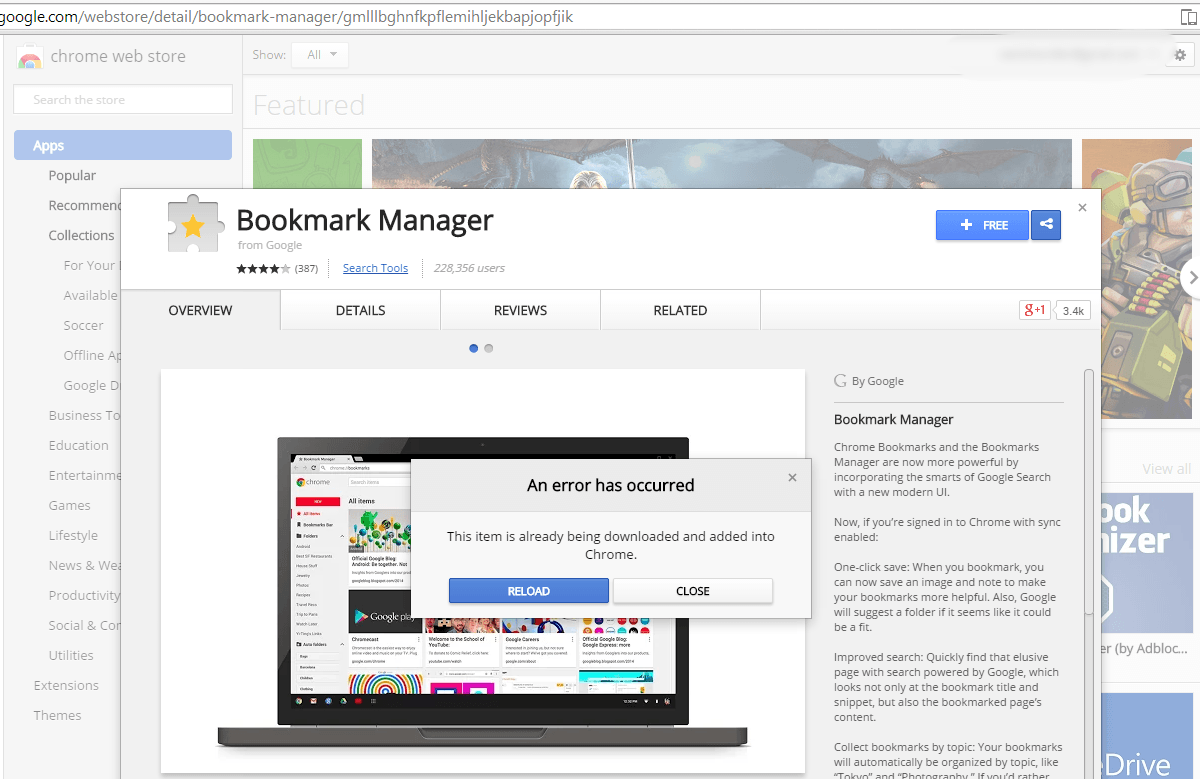
Task: Open the settings gear icon
Action: tap(1180, 55)
